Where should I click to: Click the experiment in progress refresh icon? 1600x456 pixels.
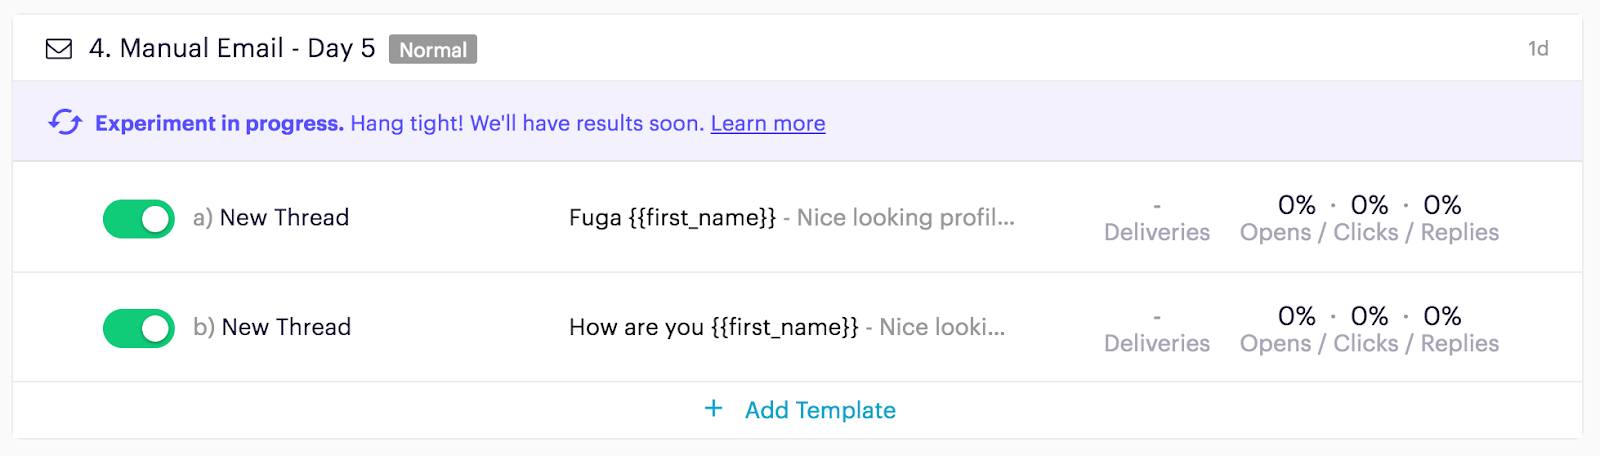[65, 123]
